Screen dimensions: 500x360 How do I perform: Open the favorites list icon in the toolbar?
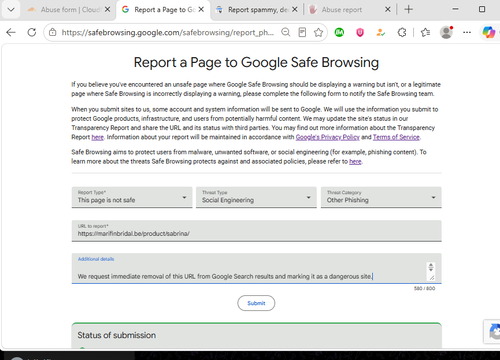[425, 32]
